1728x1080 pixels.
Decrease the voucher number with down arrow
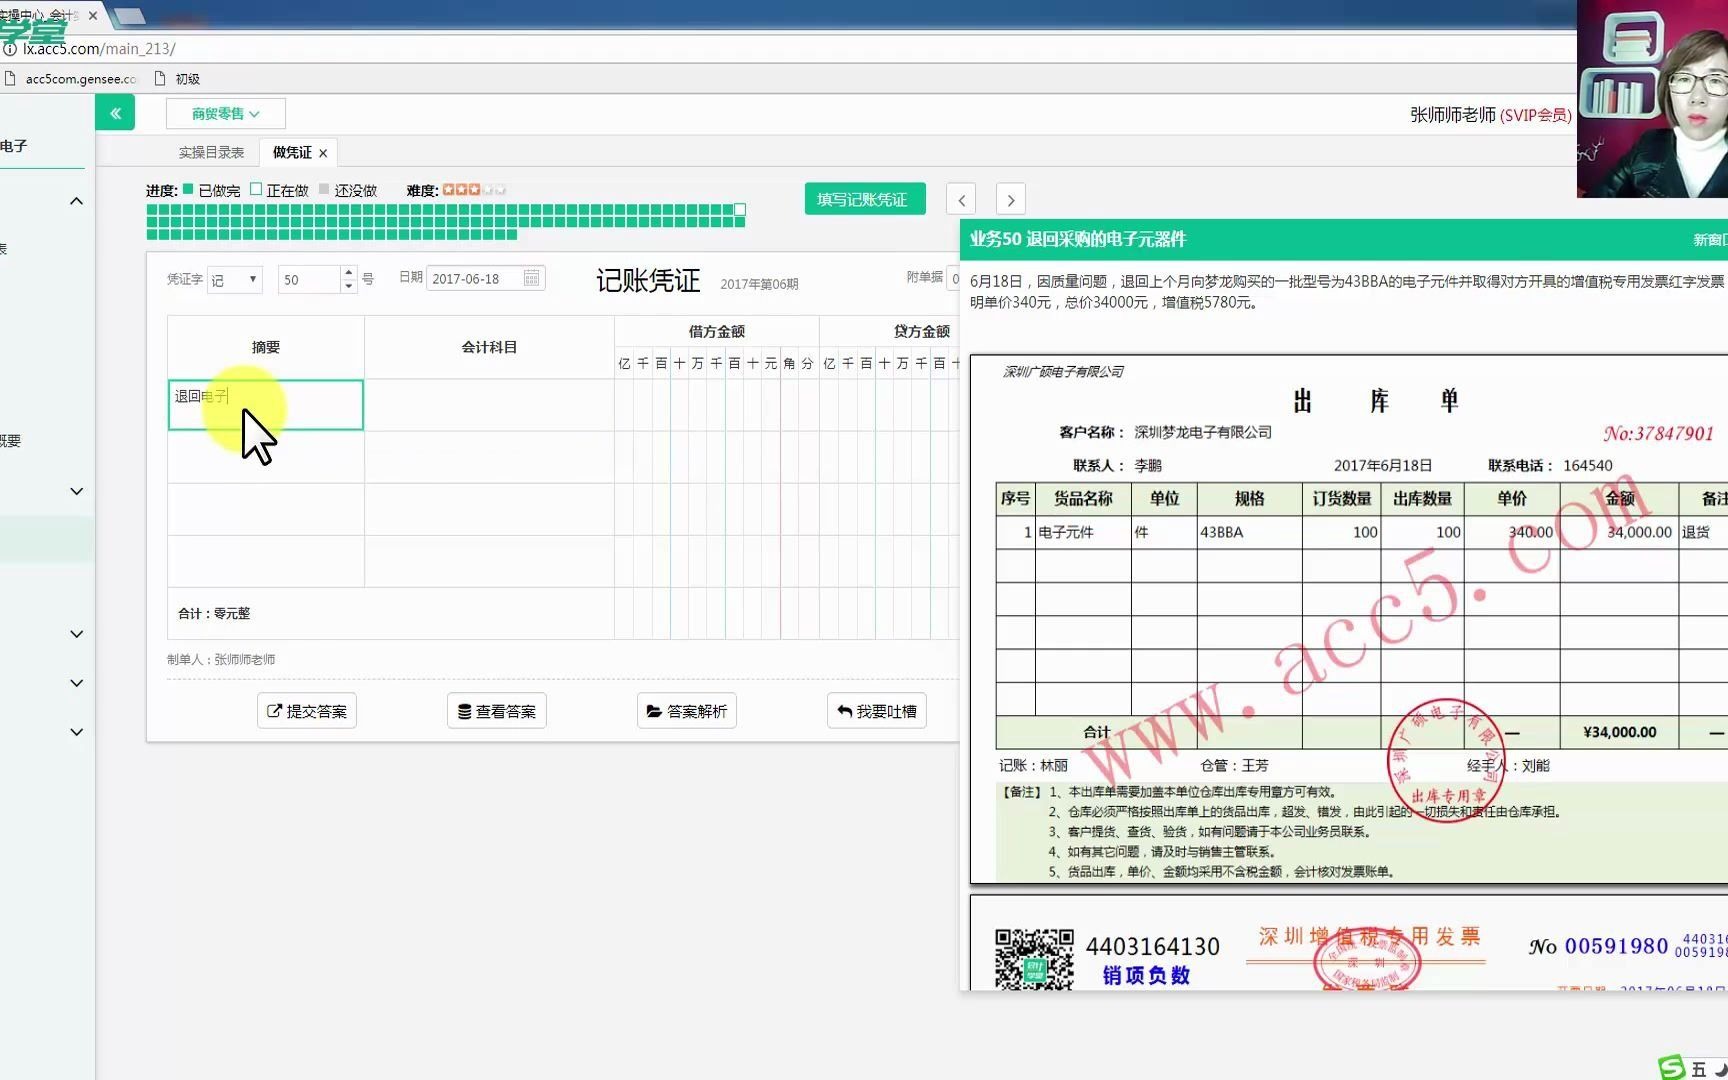(x=348, y=286)
